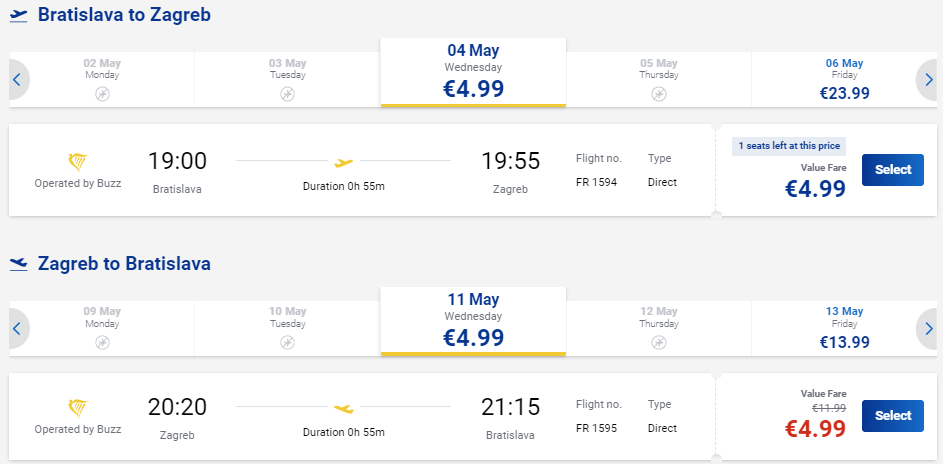Show later return dates with right arrow
Viewport: 943px width, 464px height.
click(929, 328)
